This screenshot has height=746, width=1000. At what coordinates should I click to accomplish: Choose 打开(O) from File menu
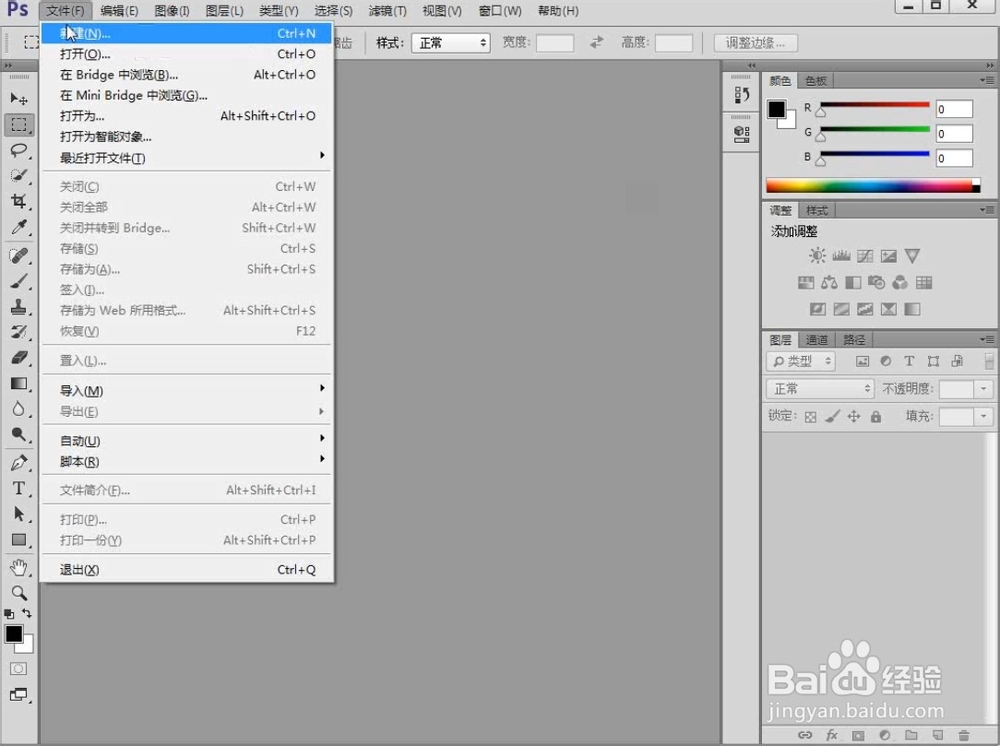[x=186, y=54]
